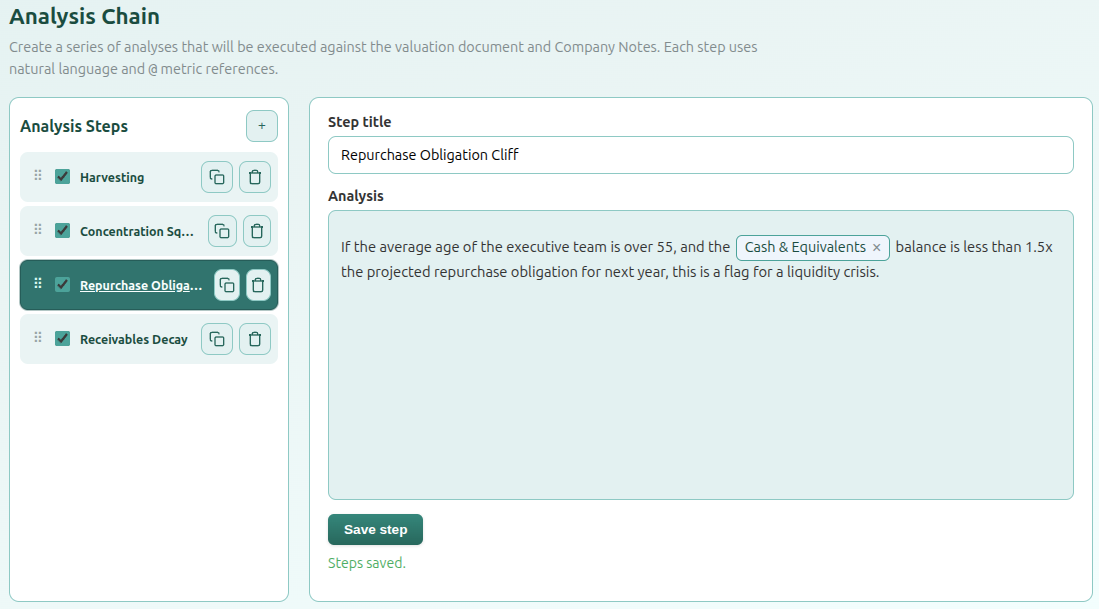Uncheck the Concentration Sq... step checkbox

(x=62, y=231)
